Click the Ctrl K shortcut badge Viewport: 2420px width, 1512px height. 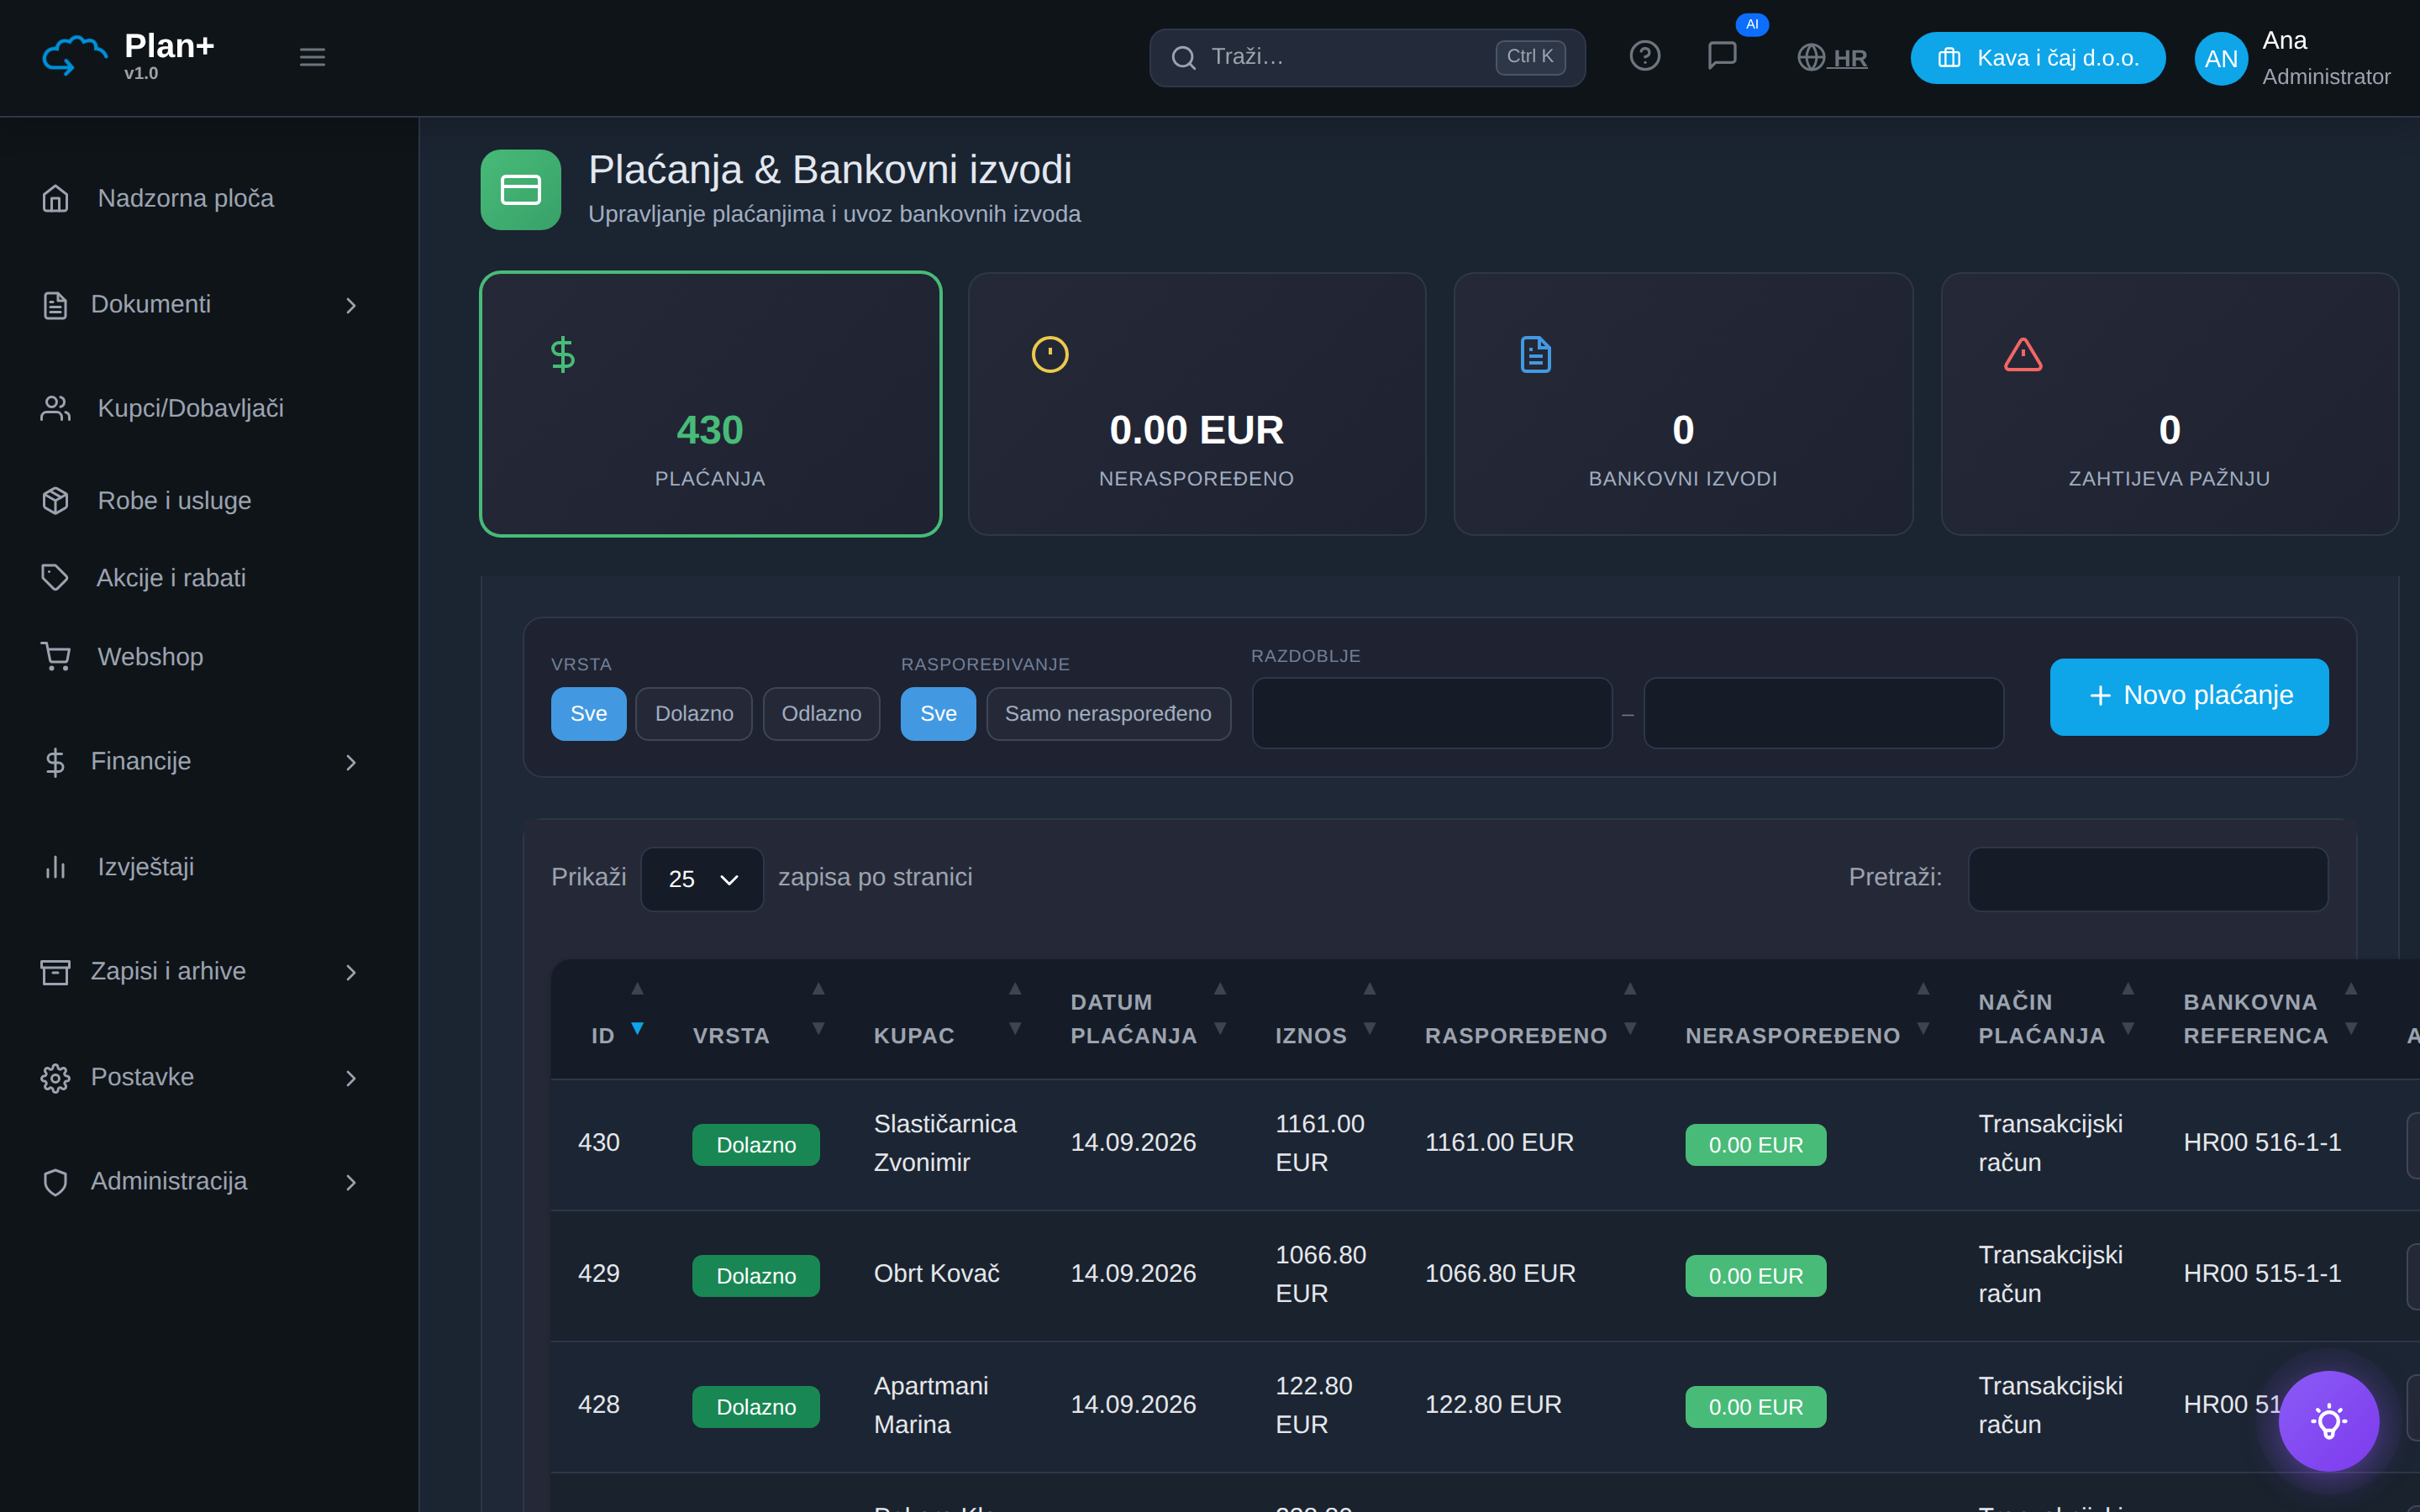[x=1530, y=57]
